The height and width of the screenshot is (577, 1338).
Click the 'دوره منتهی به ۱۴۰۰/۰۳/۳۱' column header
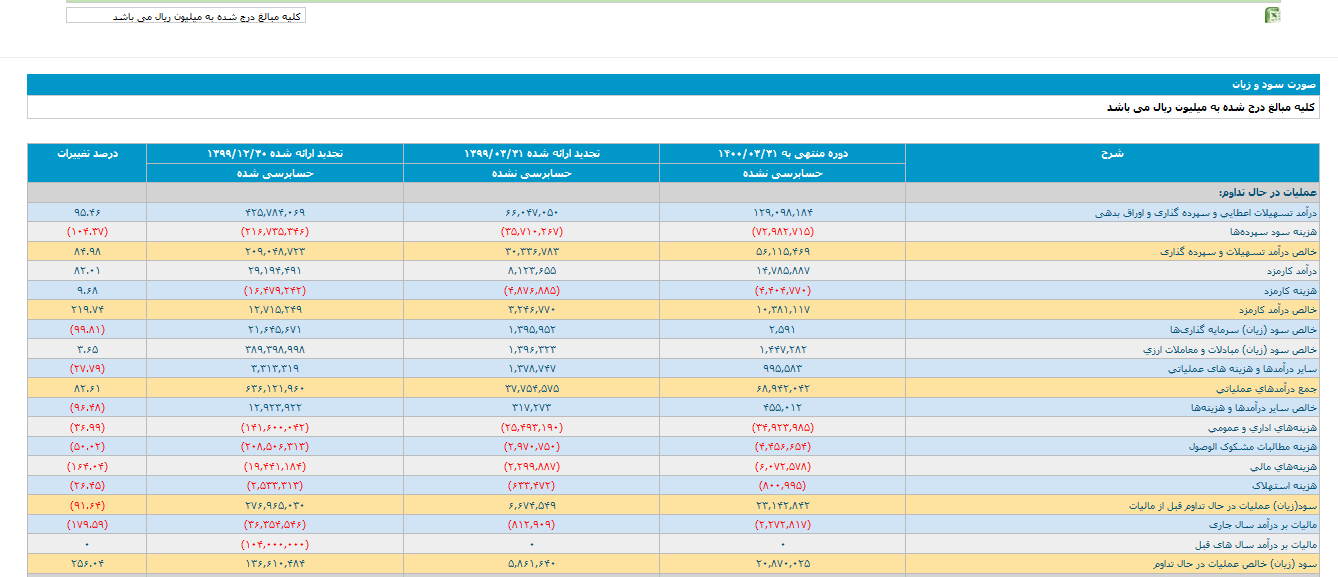pyautogui.click(x=782, y=154)
